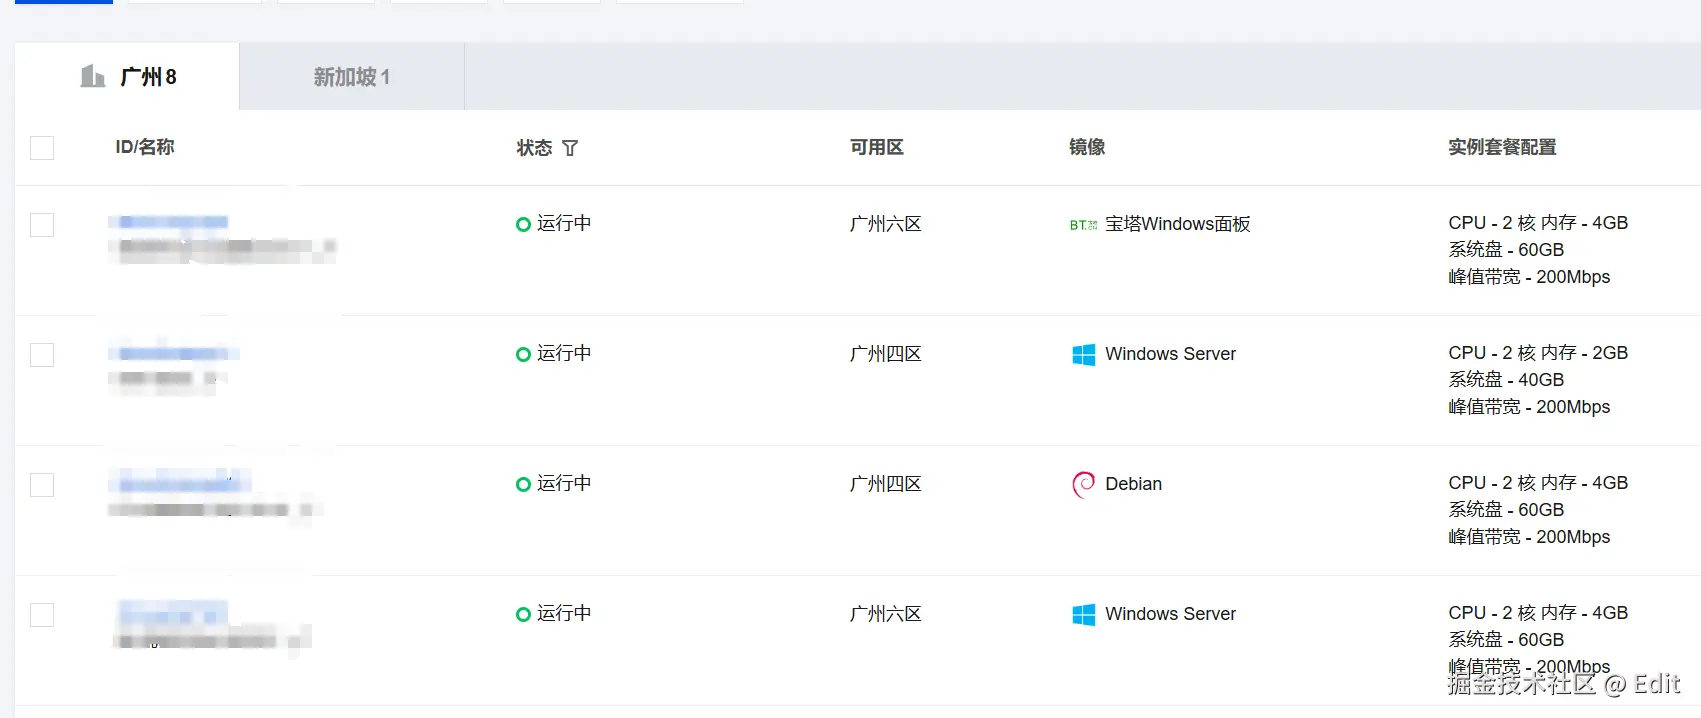1701x718 pixels.
Task: Click the 状态 column header
Action: [534, 148]
